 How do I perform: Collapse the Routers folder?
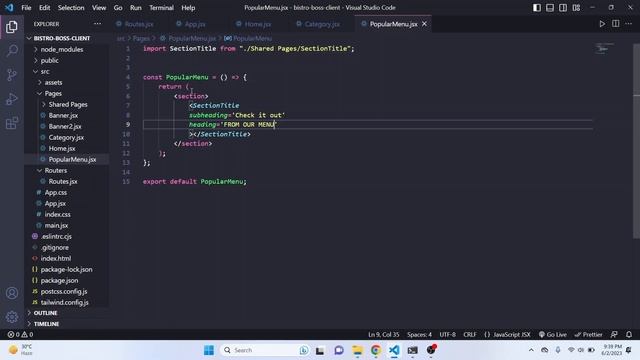click(56, 170)
